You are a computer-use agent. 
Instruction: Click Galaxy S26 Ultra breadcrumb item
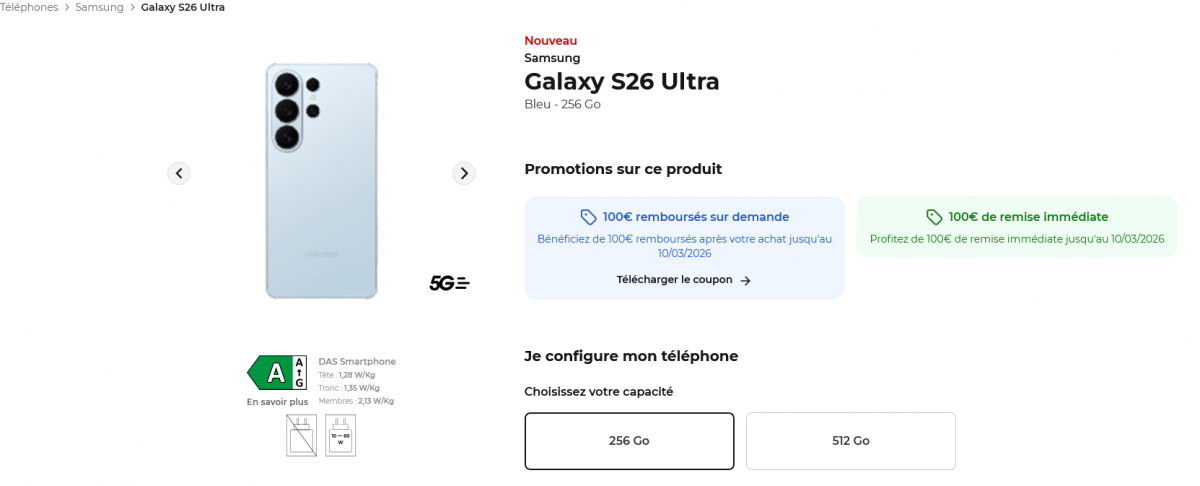[182, 7]
